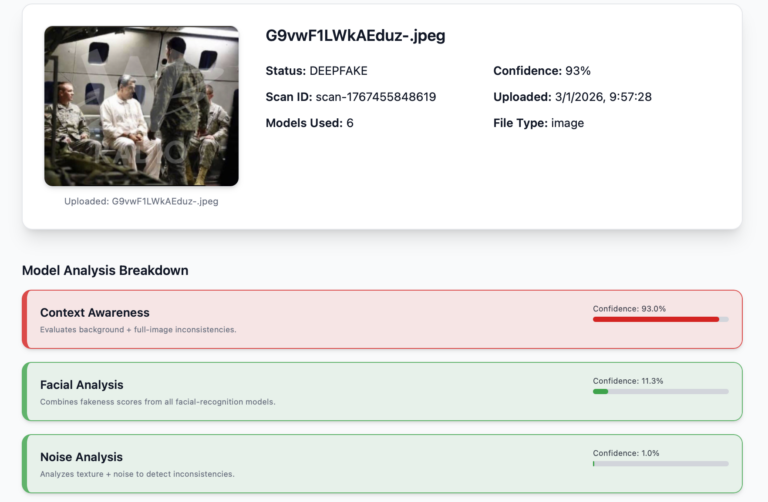Click the Facial Analysis description text

point(157,401)
